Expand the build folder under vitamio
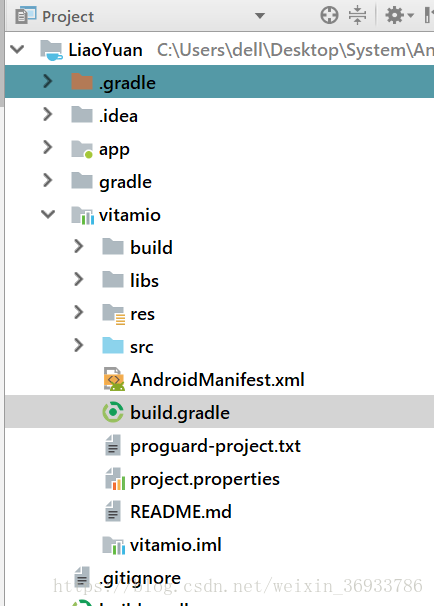The width and height of the screenshot is (434, 606). (78, 246)
